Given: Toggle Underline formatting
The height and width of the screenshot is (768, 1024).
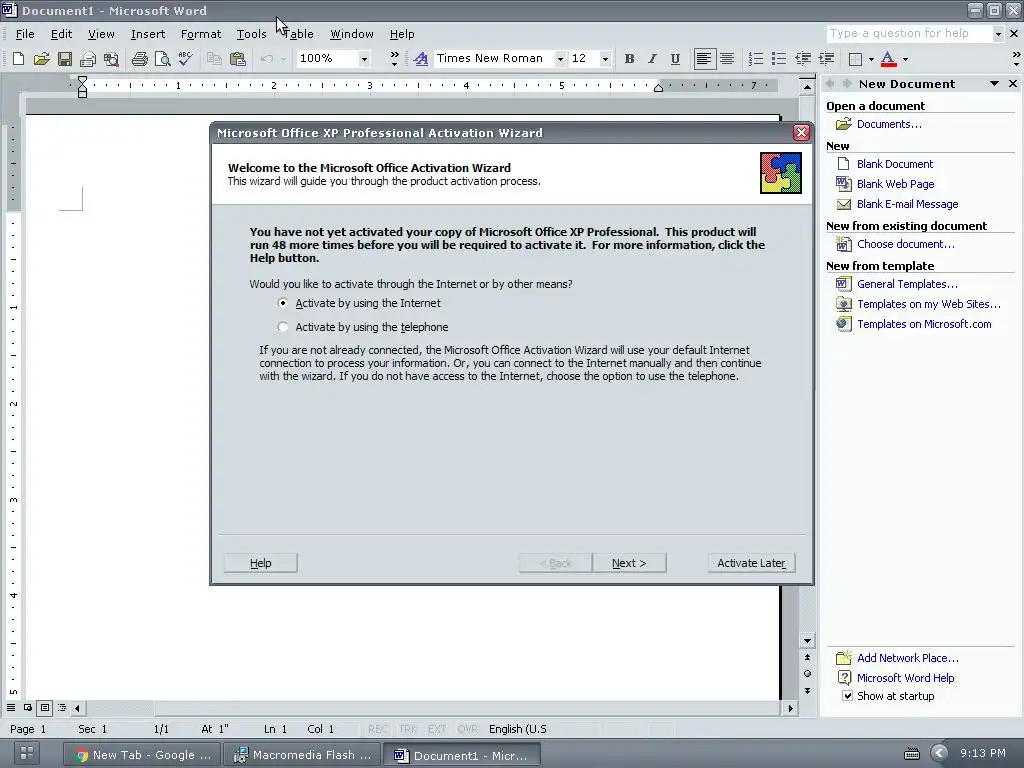Looking at the screenshot, I should click(675, 59).
